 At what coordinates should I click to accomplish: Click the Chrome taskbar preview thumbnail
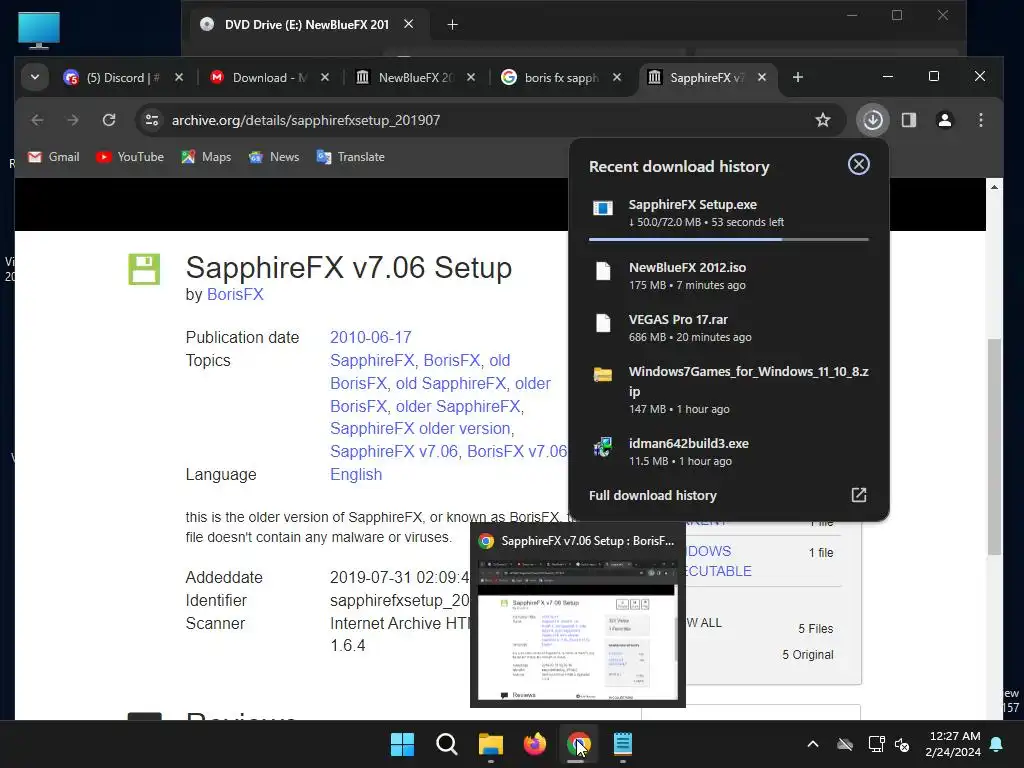point(578,628)
